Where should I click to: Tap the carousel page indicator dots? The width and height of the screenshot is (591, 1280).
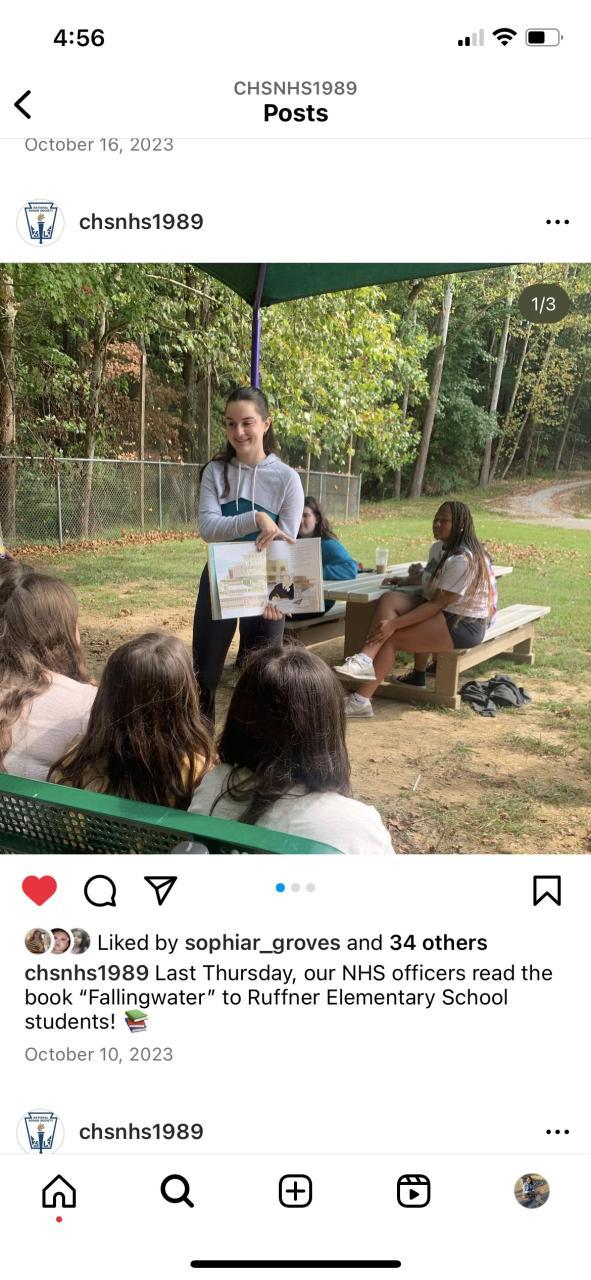click(x=295, y=887)
